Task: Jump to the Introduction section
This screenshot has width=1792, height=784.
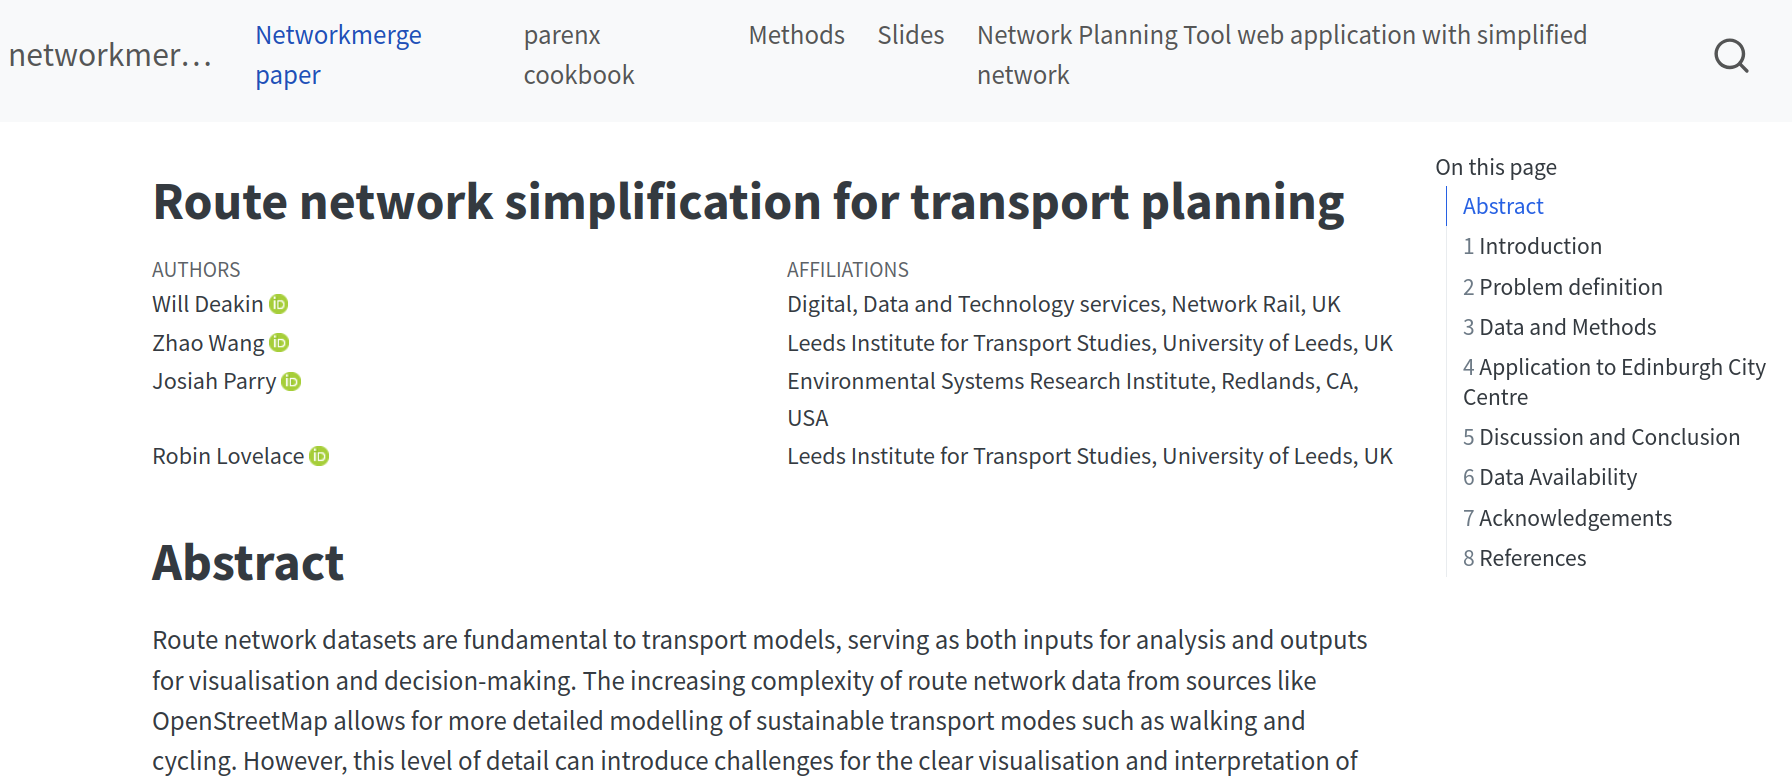Action: coord(1540,246)
